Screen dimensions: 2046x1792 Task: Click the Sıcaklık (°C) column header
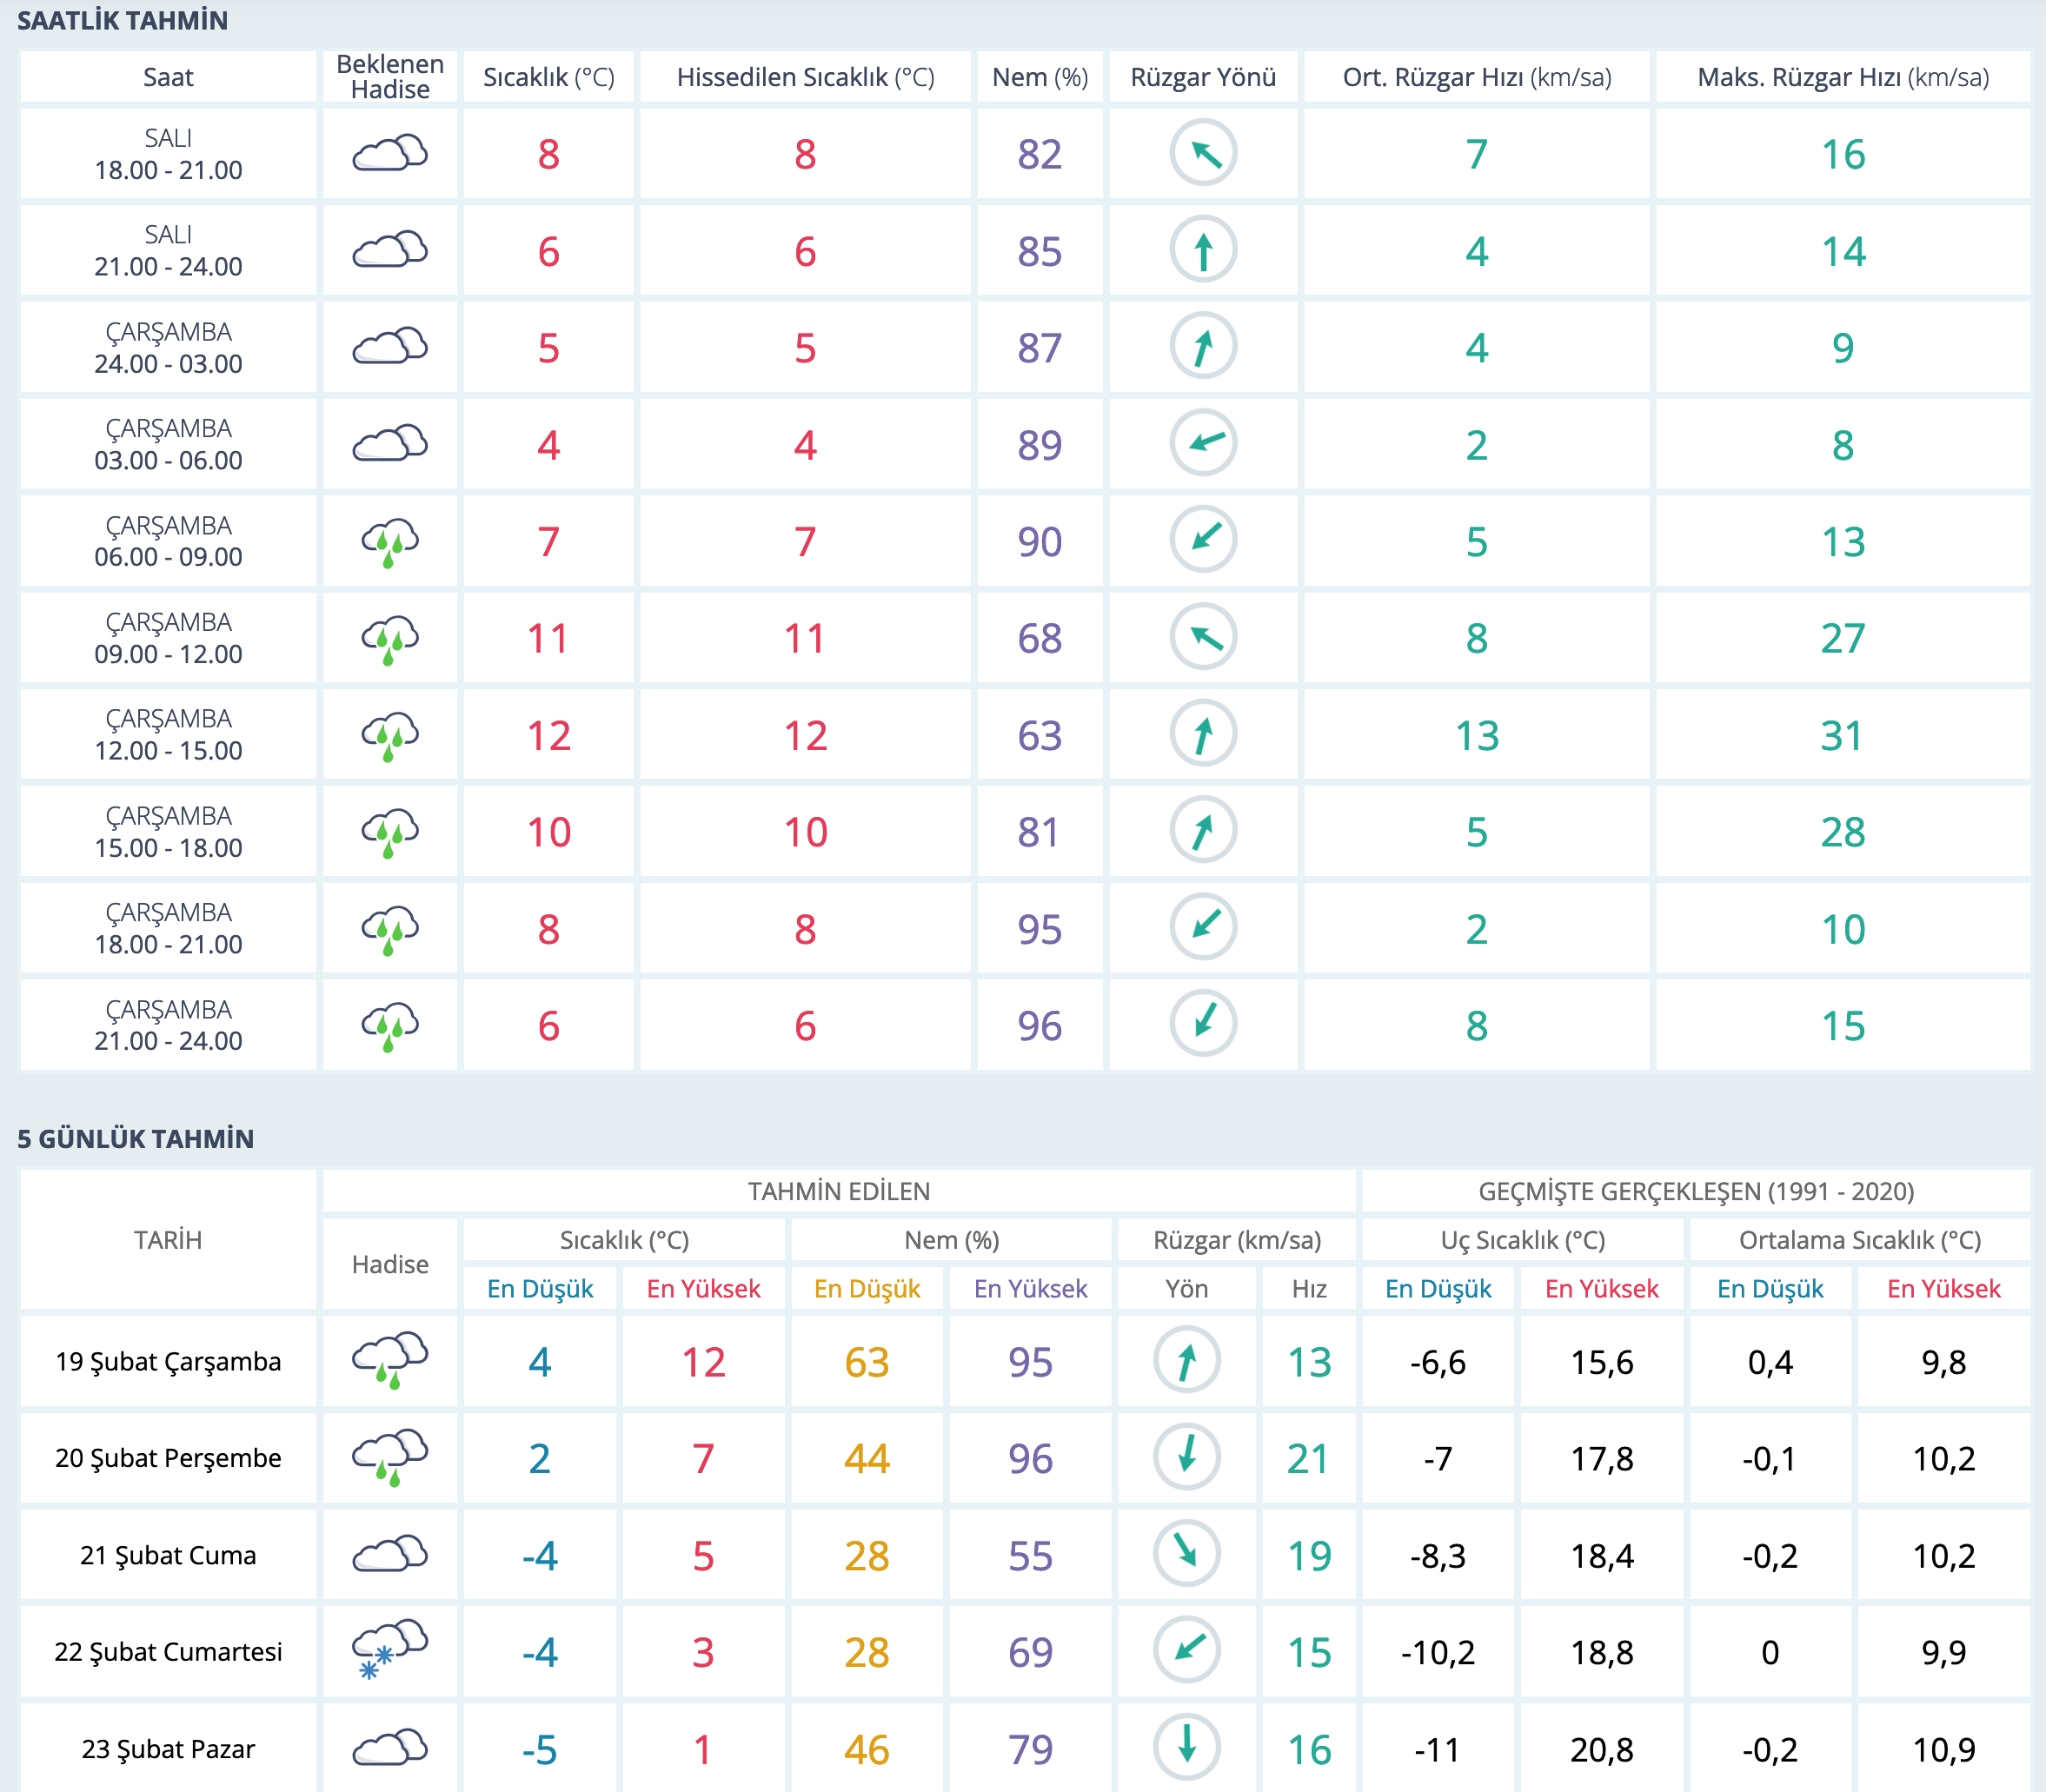coord(548,77)
